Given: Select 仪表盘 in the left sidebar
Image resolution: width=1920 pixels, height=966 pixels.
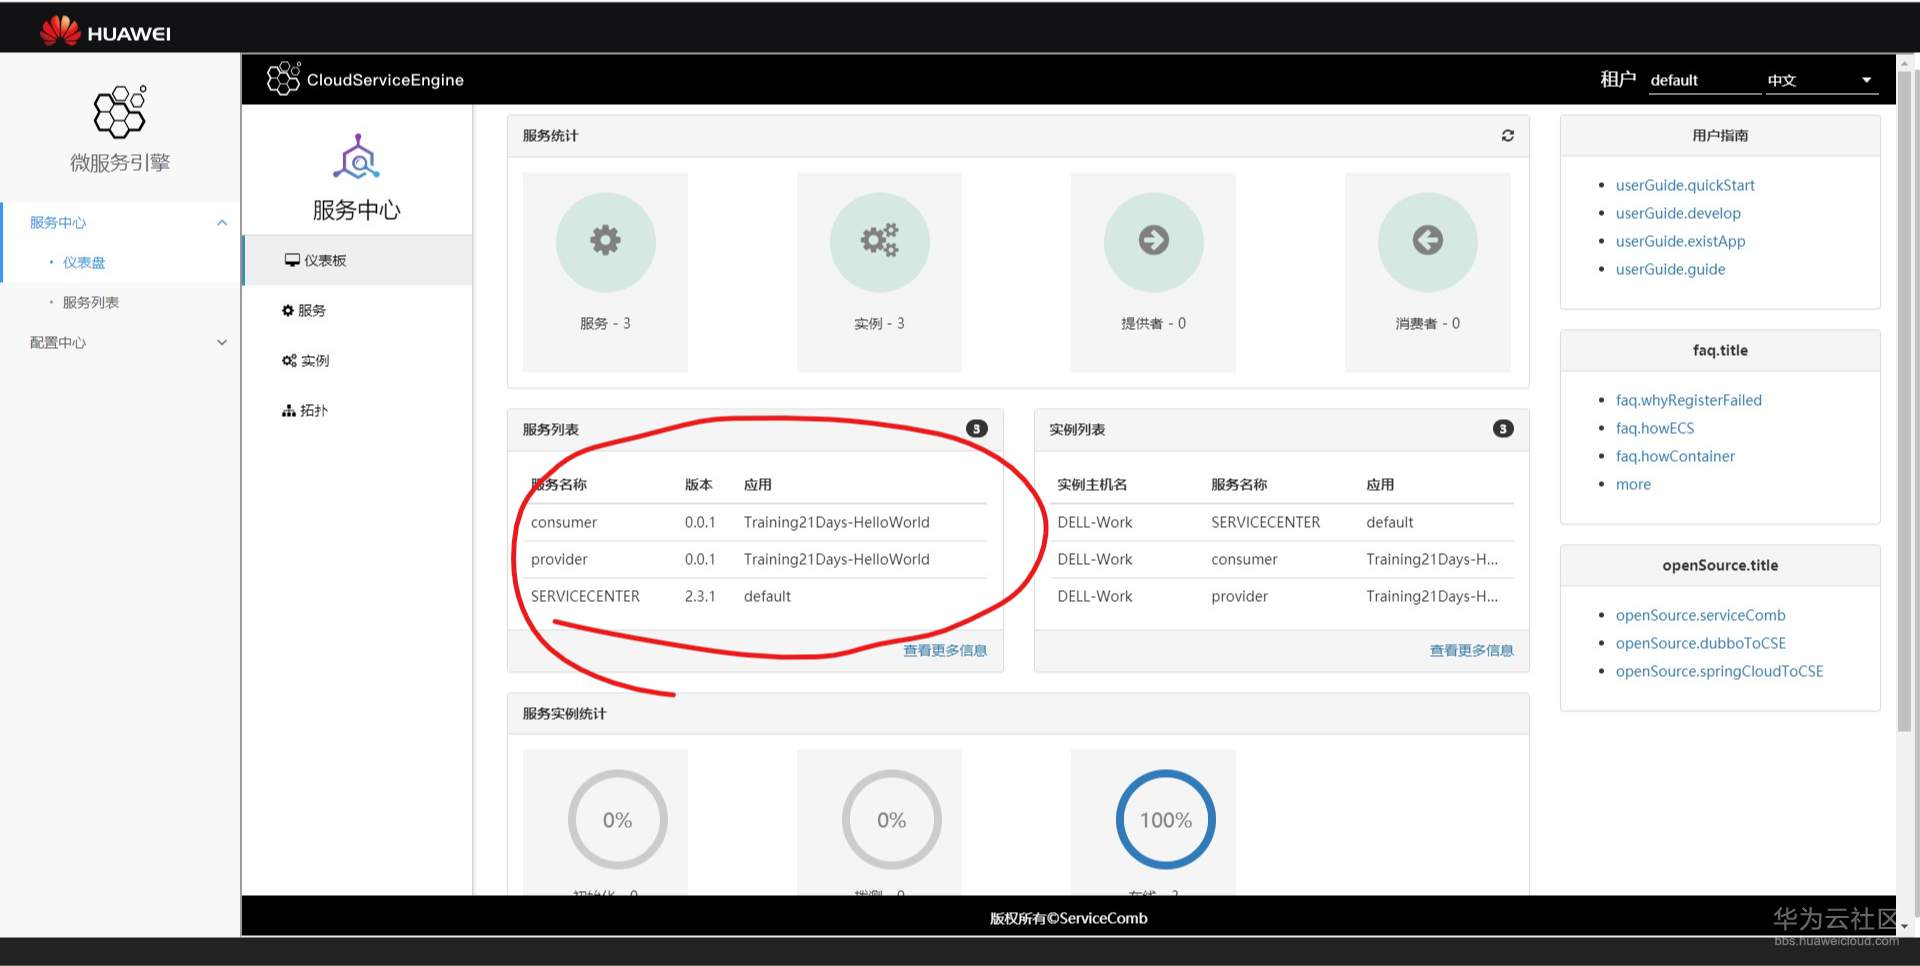Looking at the screenshot, I should (x=84, y=263).
